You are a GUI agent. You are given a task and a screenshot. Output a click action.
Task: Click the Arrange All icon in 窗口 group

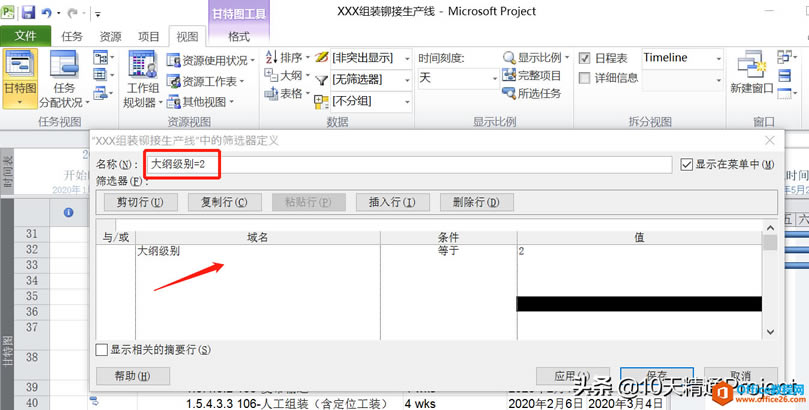pyautogui.click(x=785, y=76)
